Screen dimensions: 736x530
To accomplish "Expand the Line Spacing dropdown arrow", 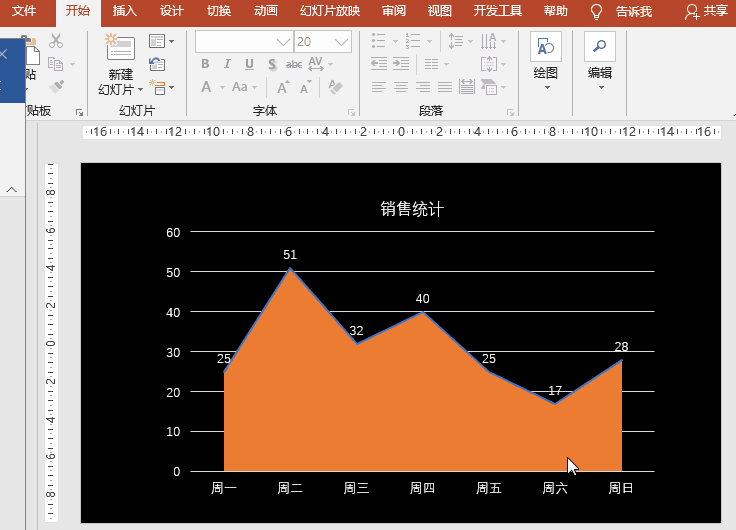I will (470, 41).
